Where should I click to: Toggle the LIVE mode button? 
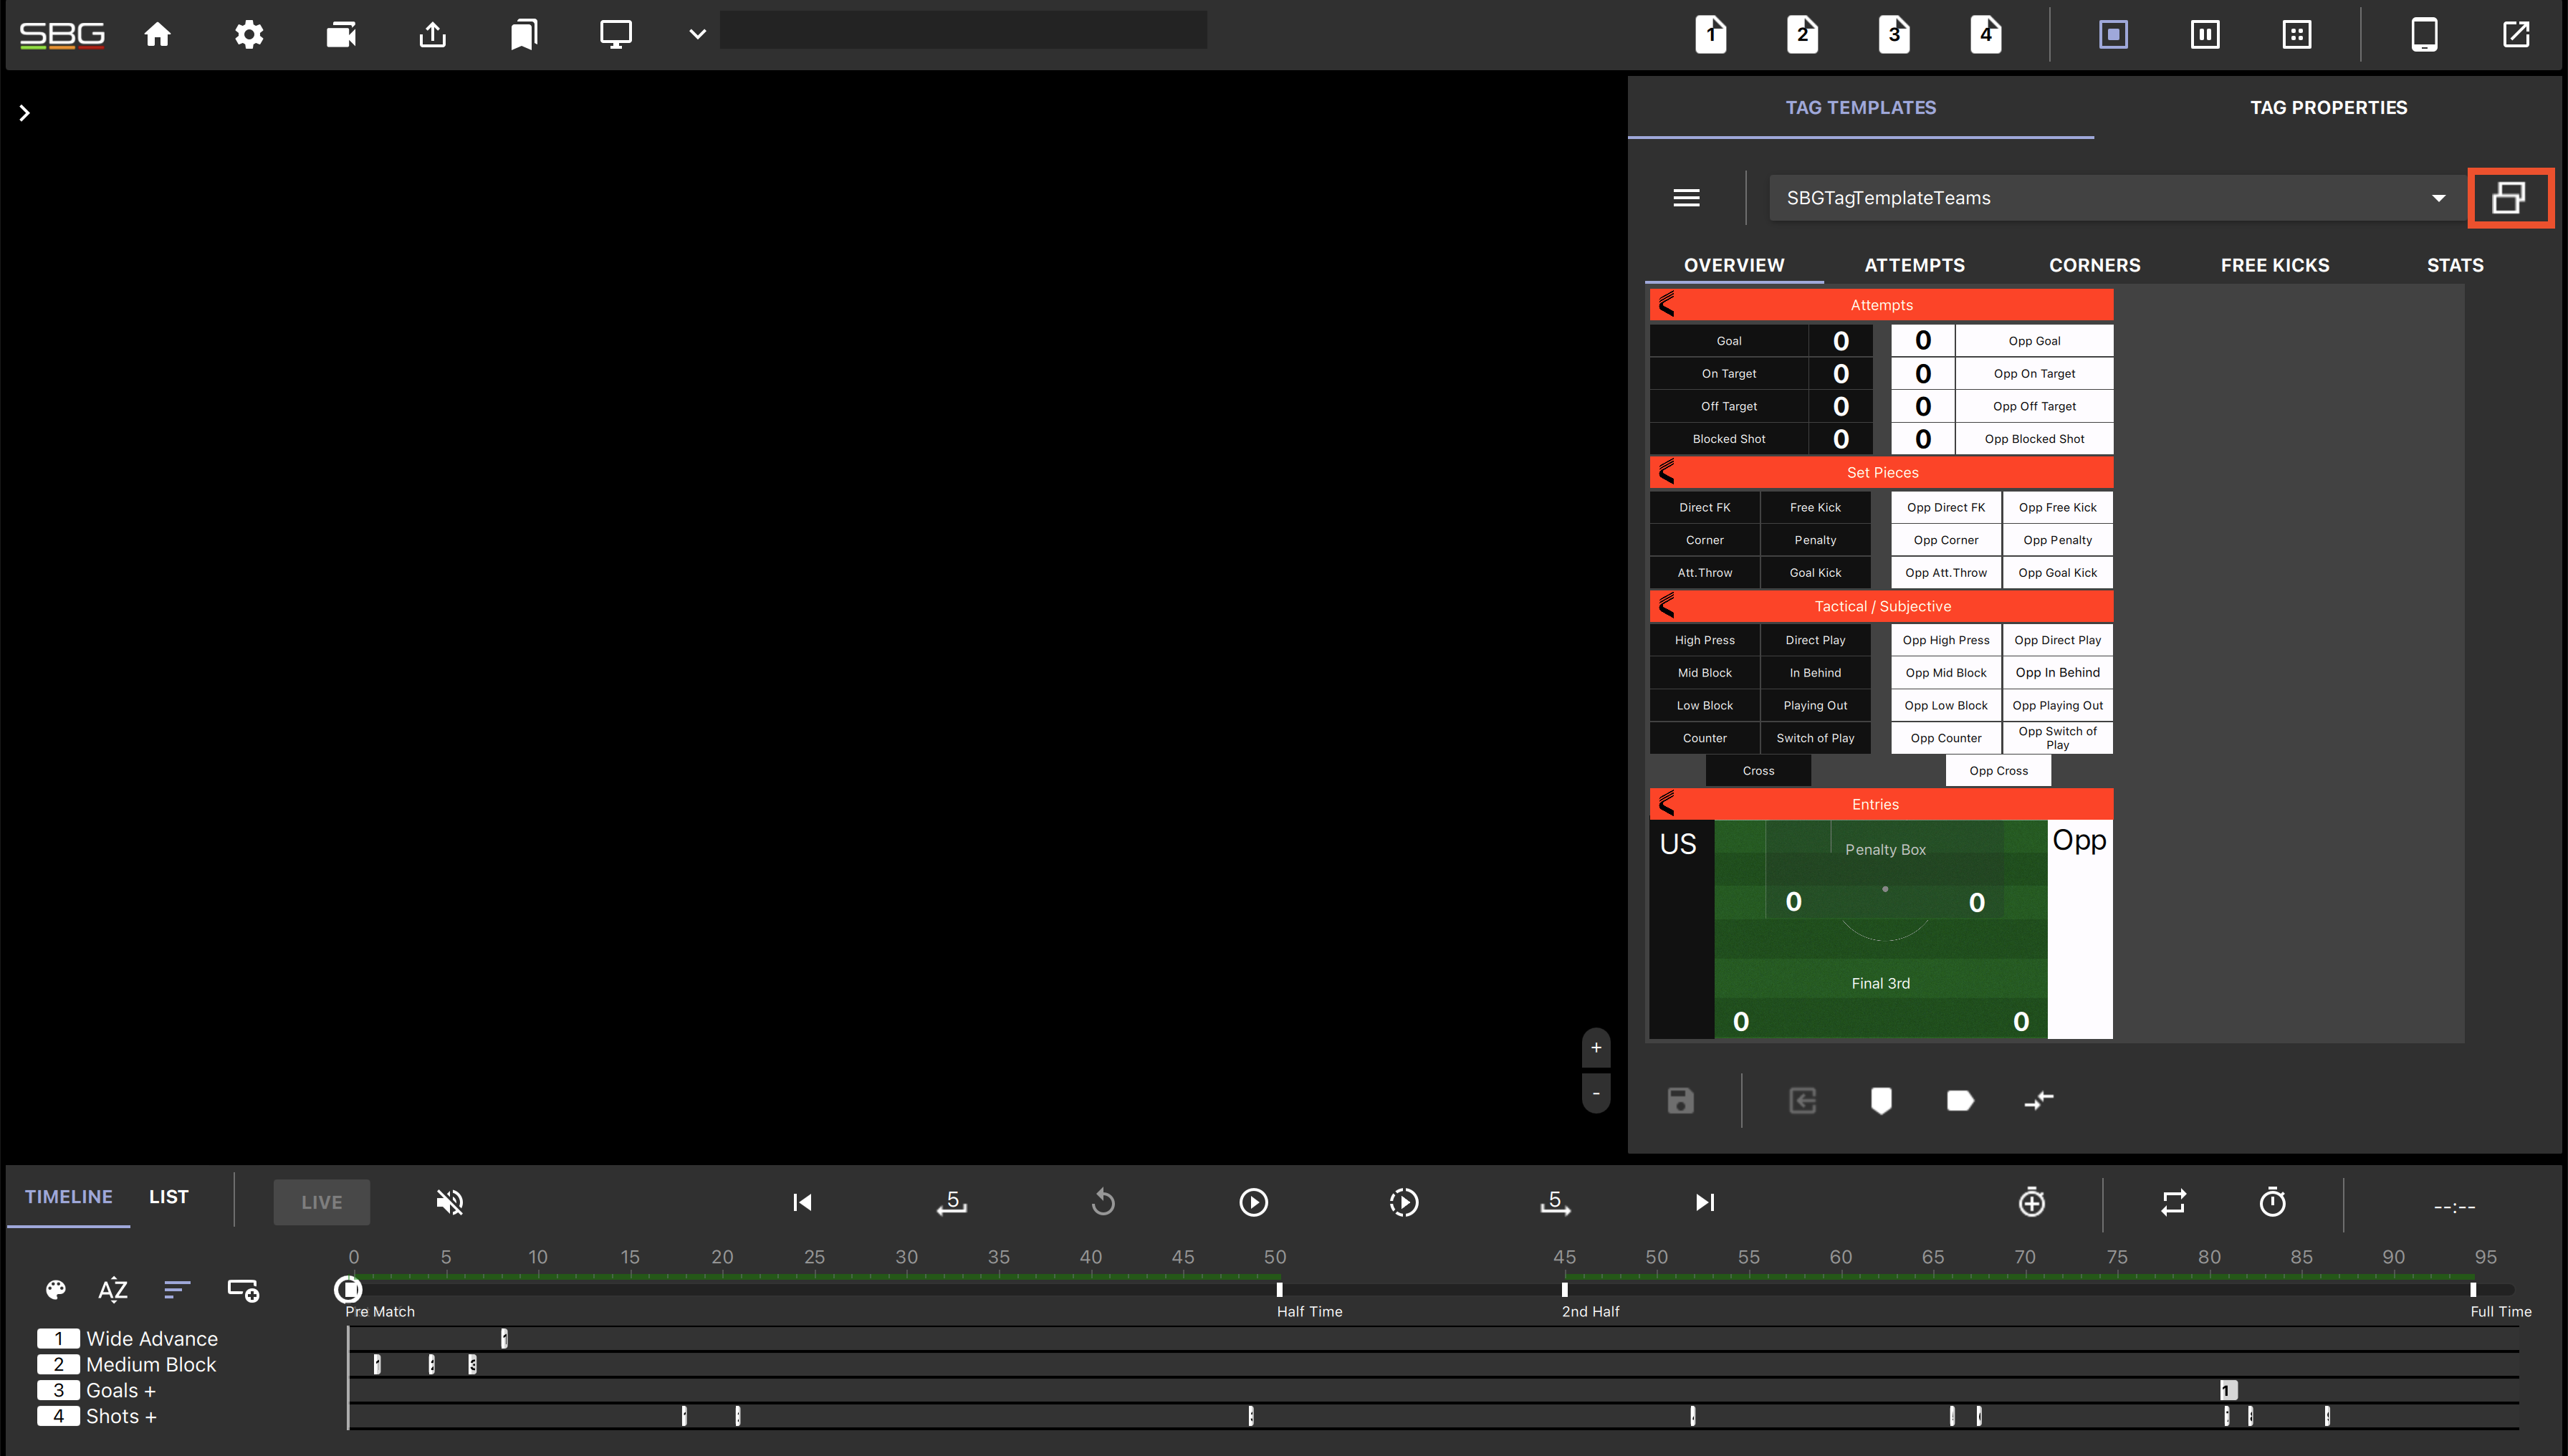[321, 1202]
